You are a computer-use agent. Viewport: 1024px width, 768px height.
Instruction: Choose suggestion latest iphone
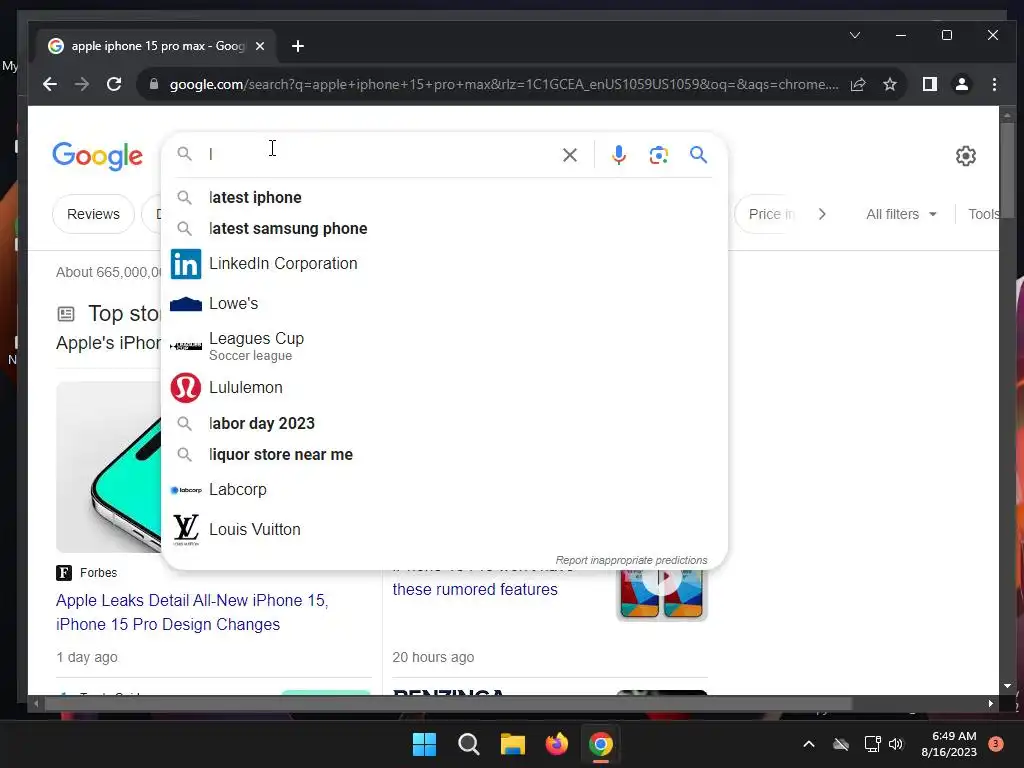pos(444,197)
